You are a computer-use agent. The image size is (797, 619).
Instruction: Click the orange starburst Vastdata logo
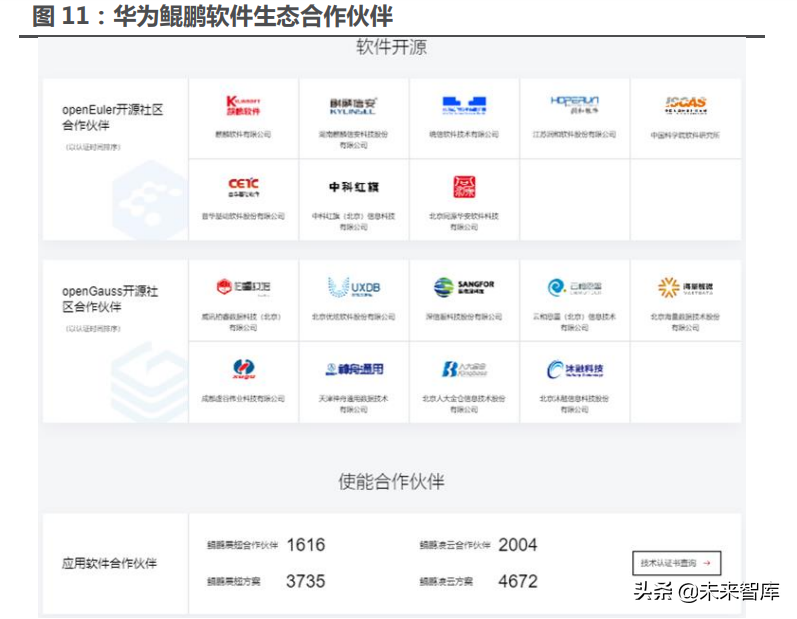tap(685, 287)
